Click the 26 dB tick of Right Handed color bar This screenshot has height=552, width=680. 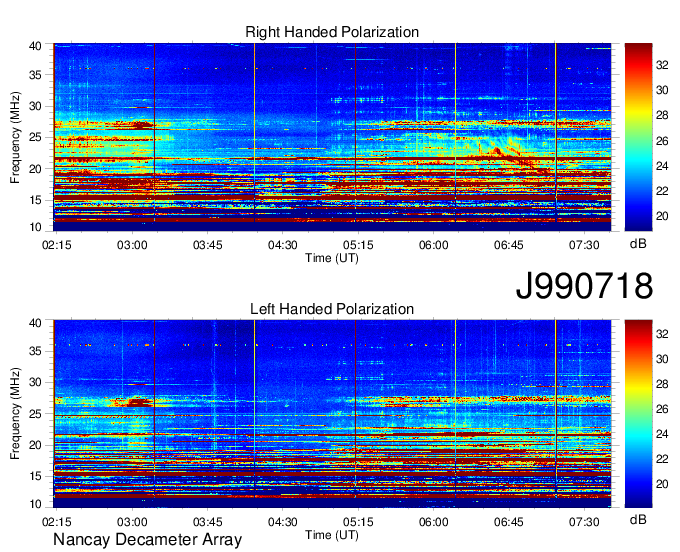662,141
